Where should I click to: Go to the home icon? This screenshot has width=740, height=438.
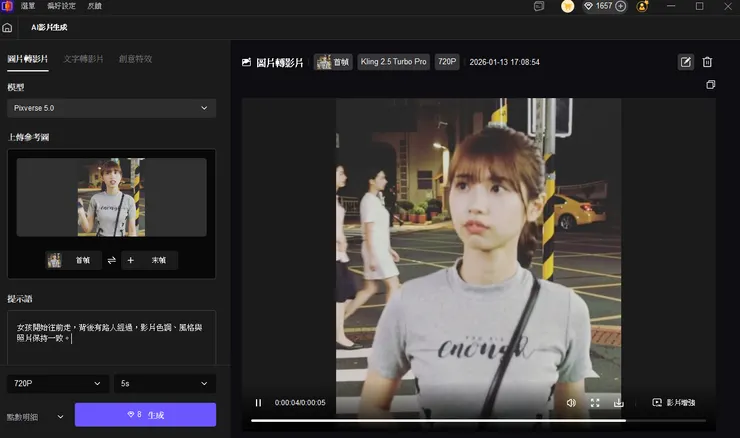tap(7, 27)
